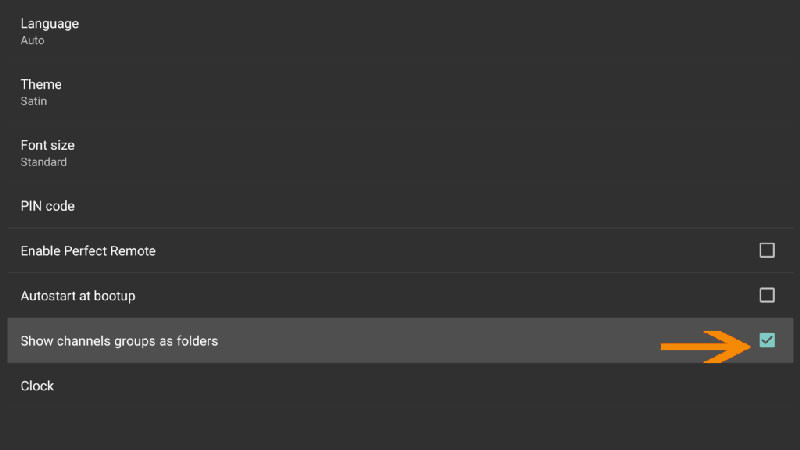Click the "Autostart at bootup" text

78,296
